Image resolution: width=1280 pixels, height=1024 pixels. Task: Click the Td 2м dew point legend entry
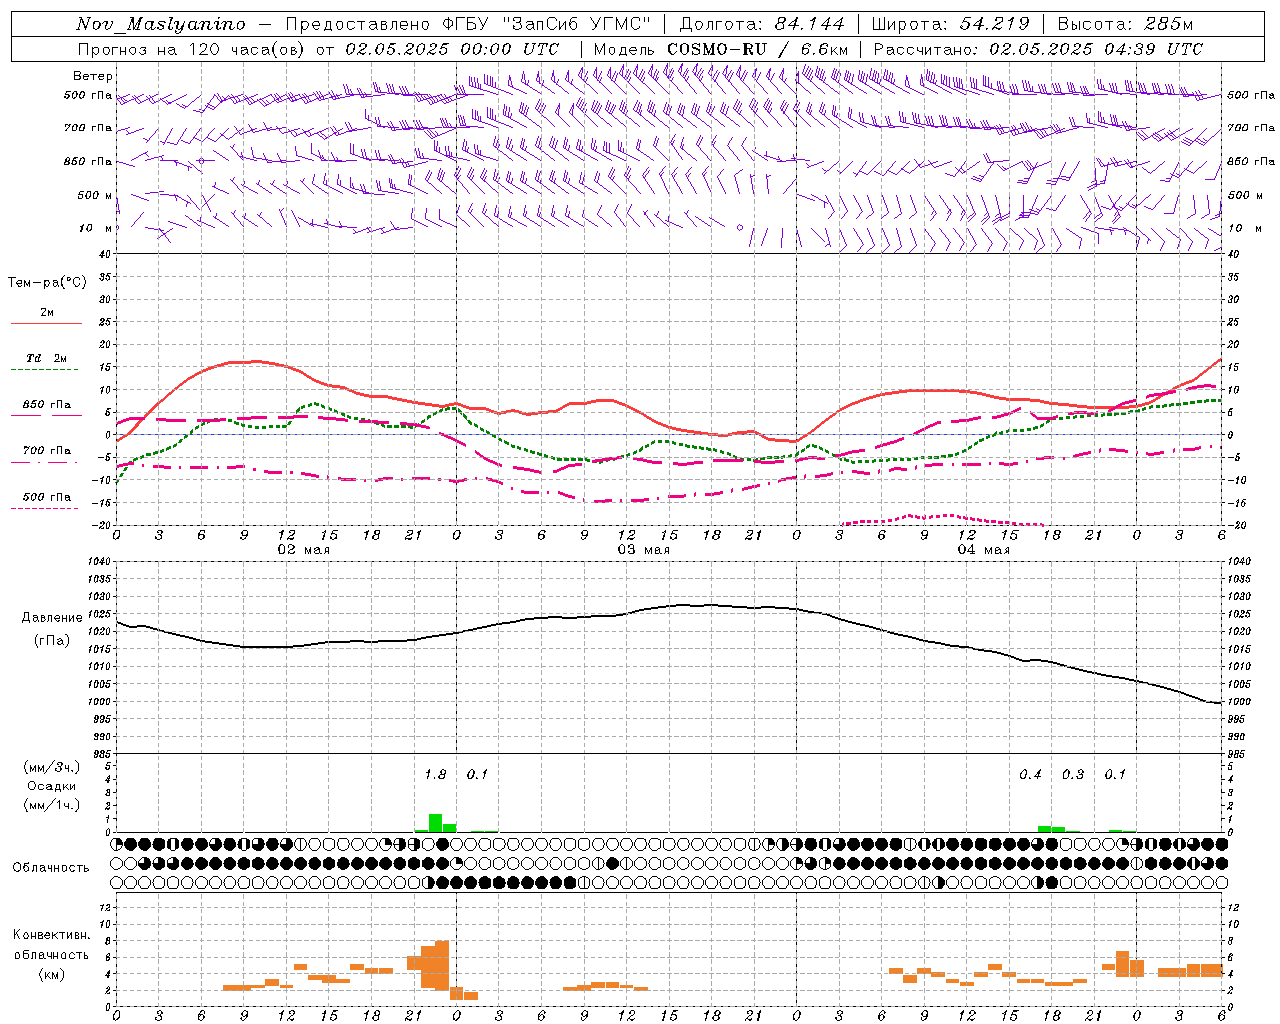pyautogui.click(x=47, y=358)
